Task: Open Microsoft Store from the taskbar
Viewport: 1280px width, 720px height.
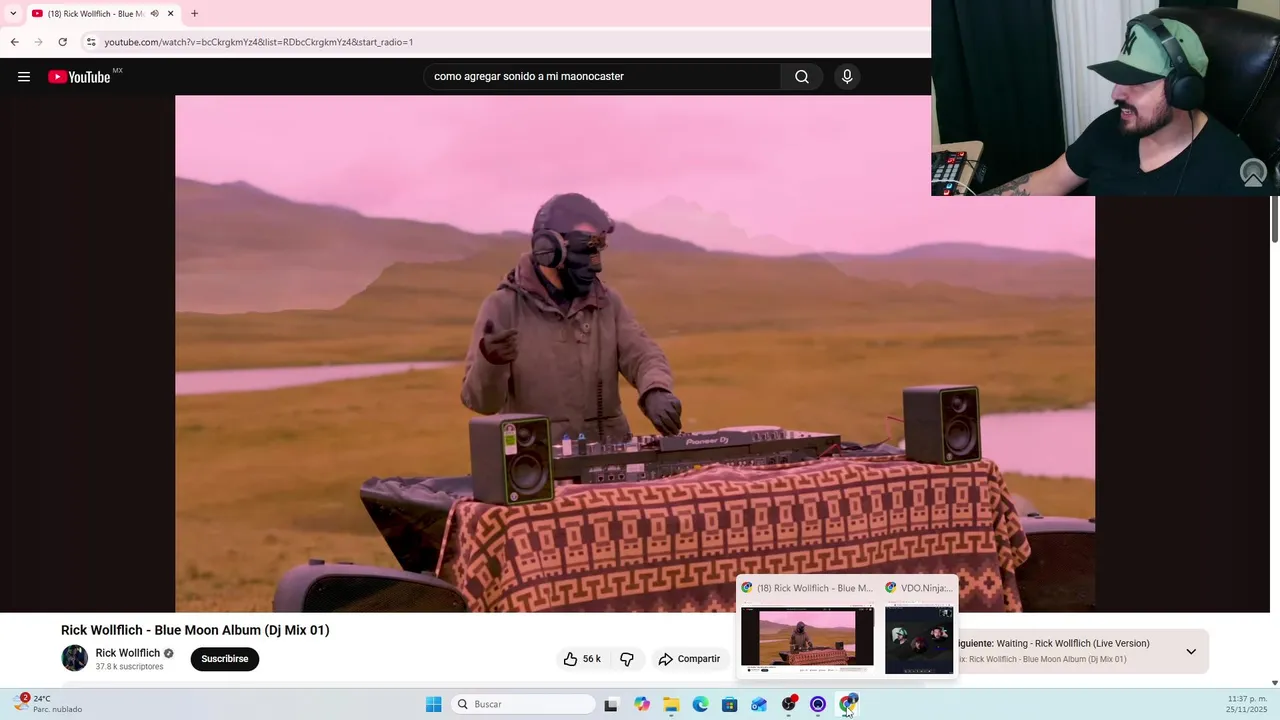Action: [730, 704]
